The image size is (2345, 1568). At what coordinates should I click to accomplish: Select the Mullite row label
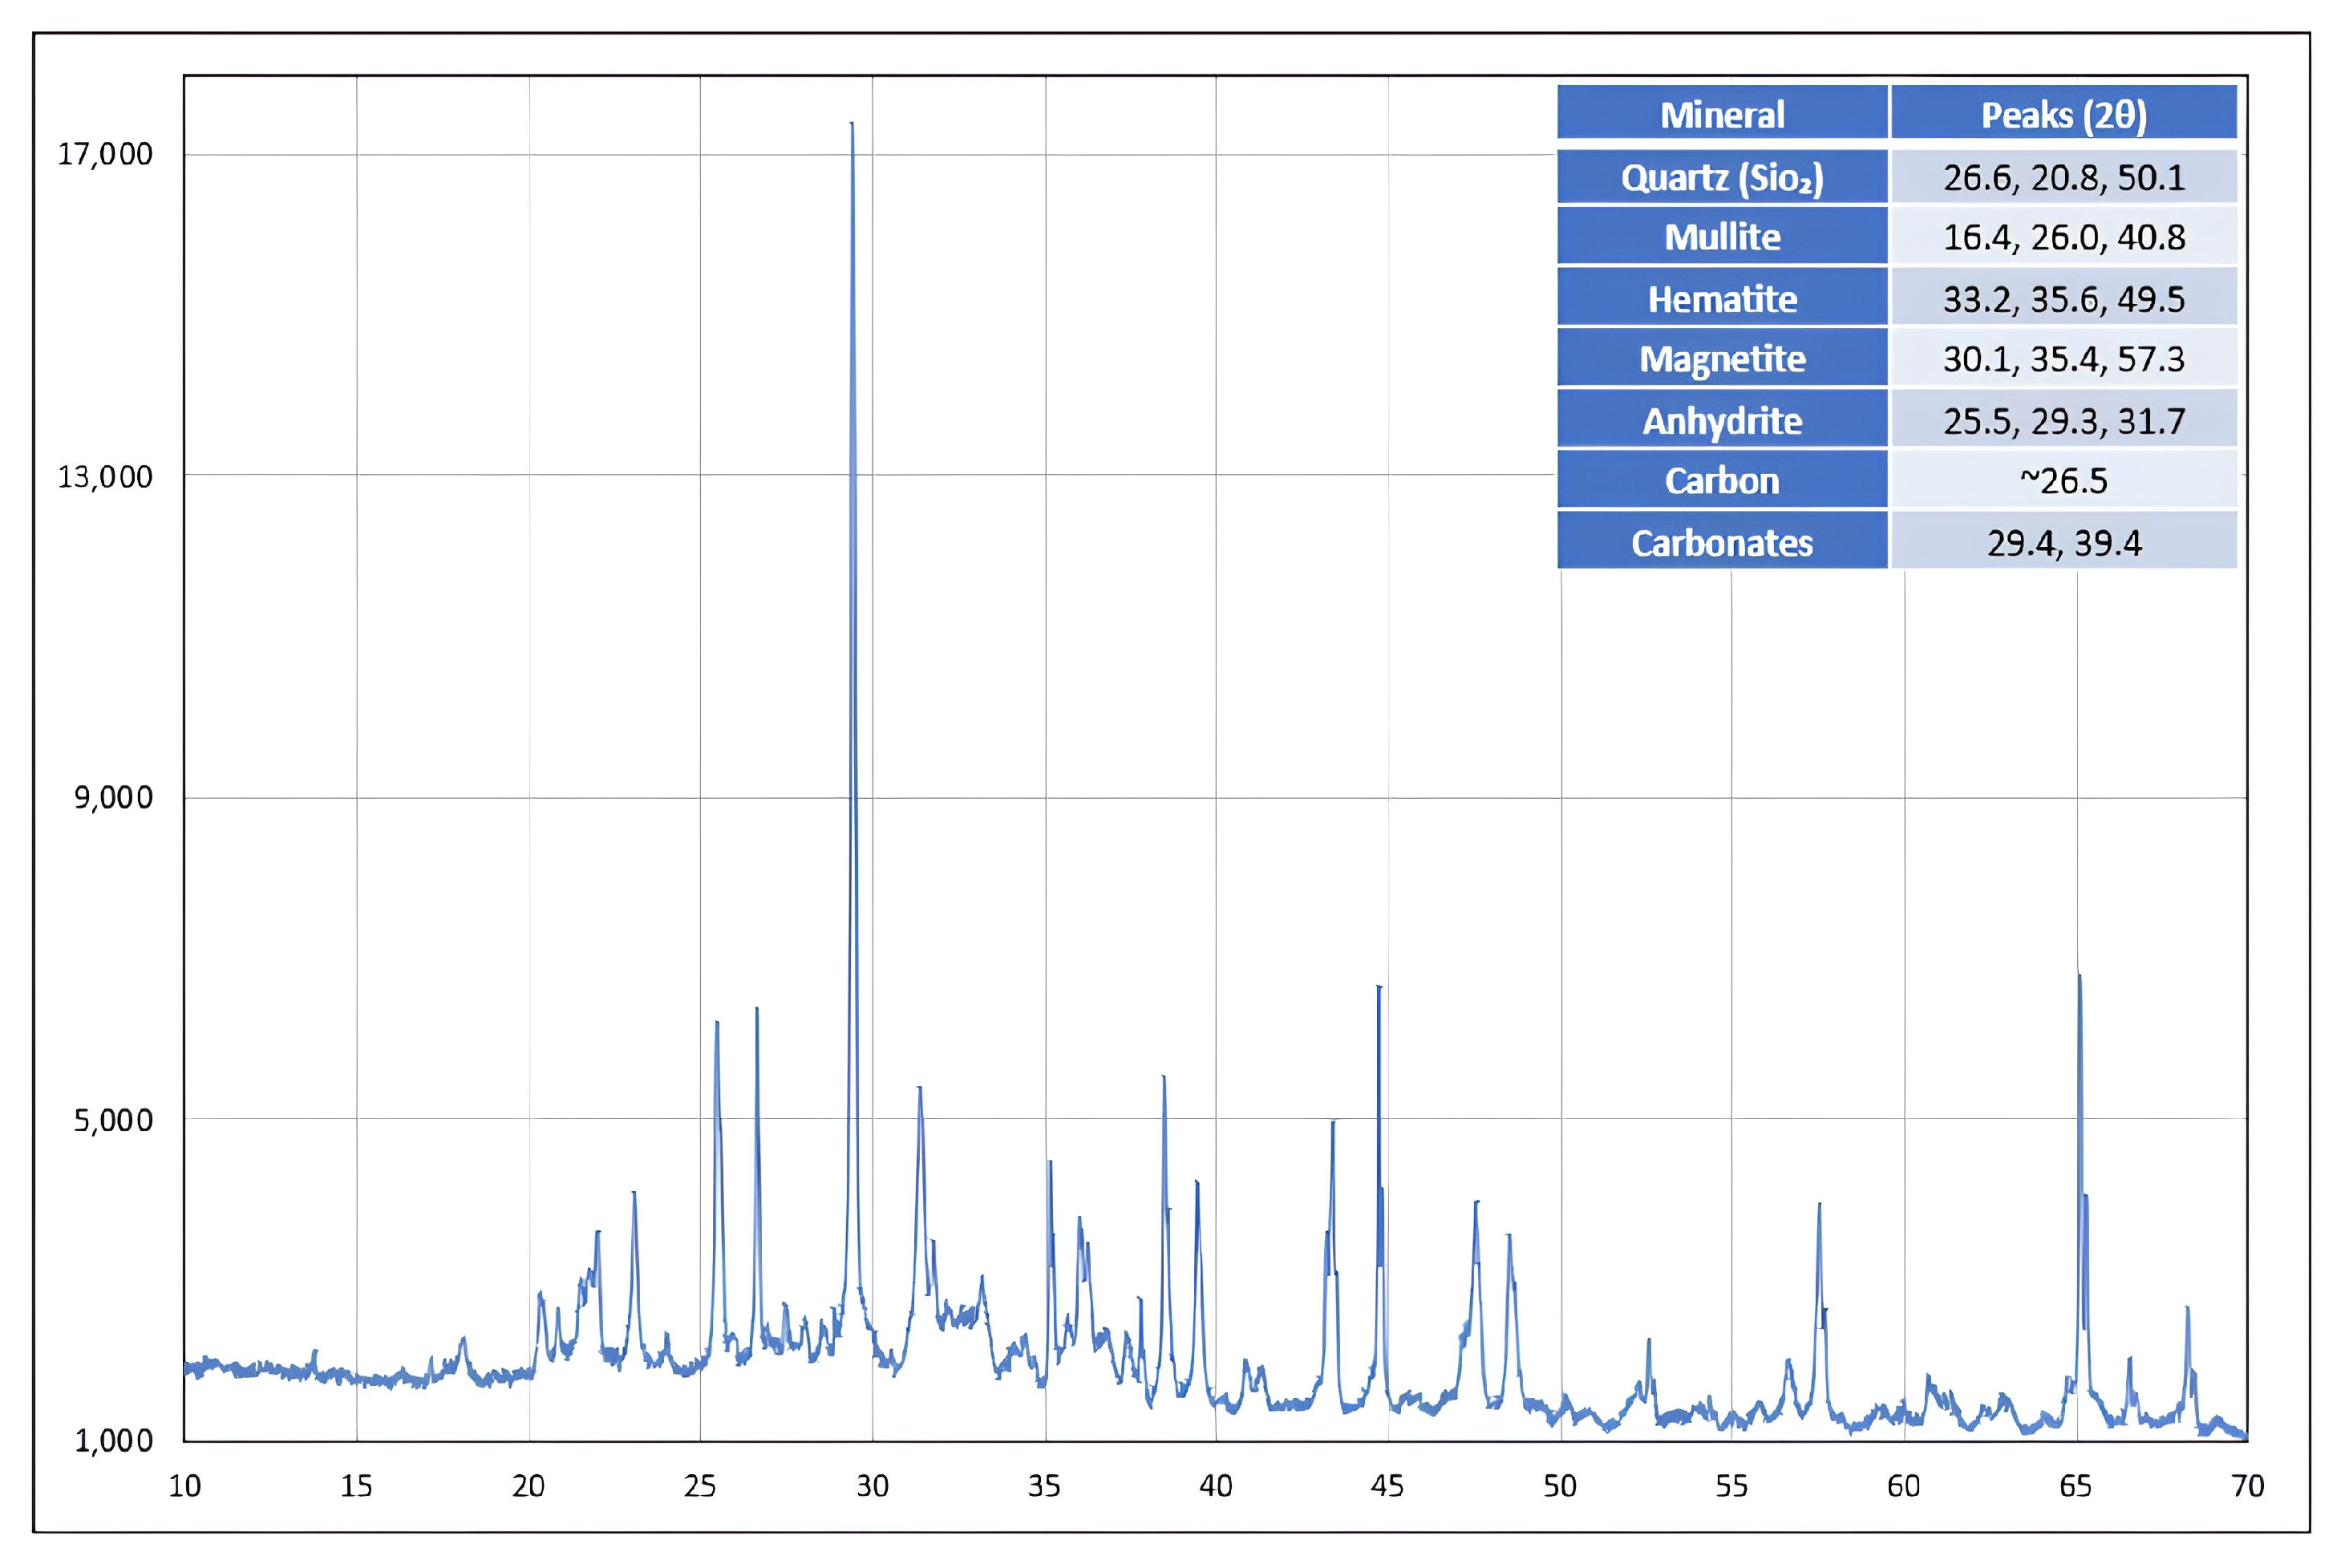tap(1721, 237)
